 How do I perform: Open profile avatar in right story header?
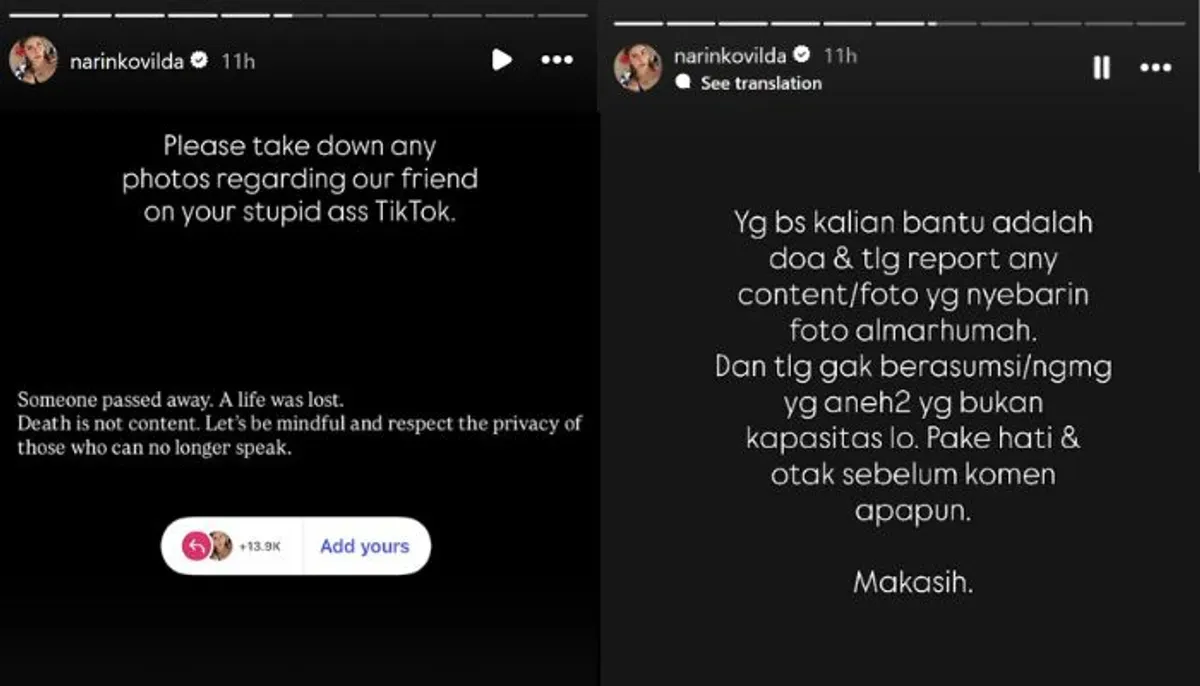pos(638,67)
